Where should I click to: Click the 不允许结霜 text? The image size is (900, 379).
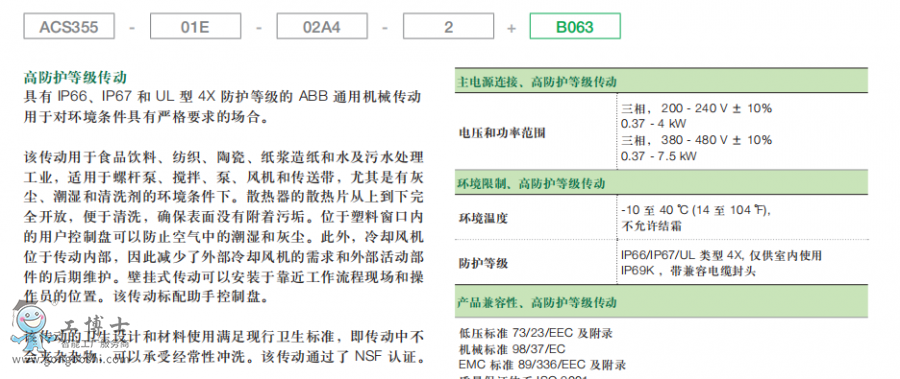click(x=650, y=226)
